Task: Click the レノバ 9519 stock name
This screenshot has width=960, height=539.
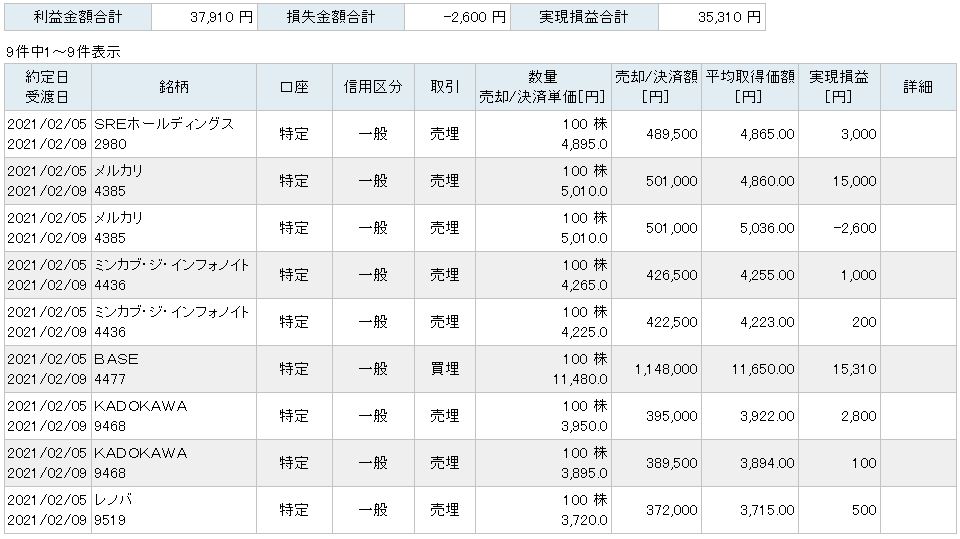Action: click(114, 510)
